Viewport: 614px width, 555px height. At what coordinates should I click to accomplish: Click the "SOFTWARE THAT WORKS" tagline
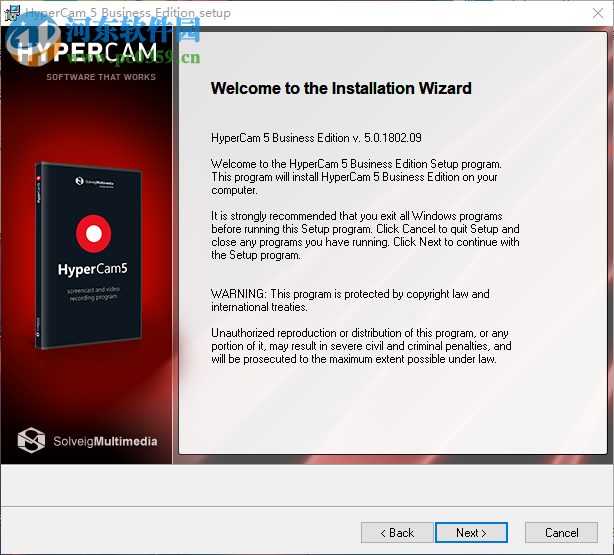(x=101, y=77)
